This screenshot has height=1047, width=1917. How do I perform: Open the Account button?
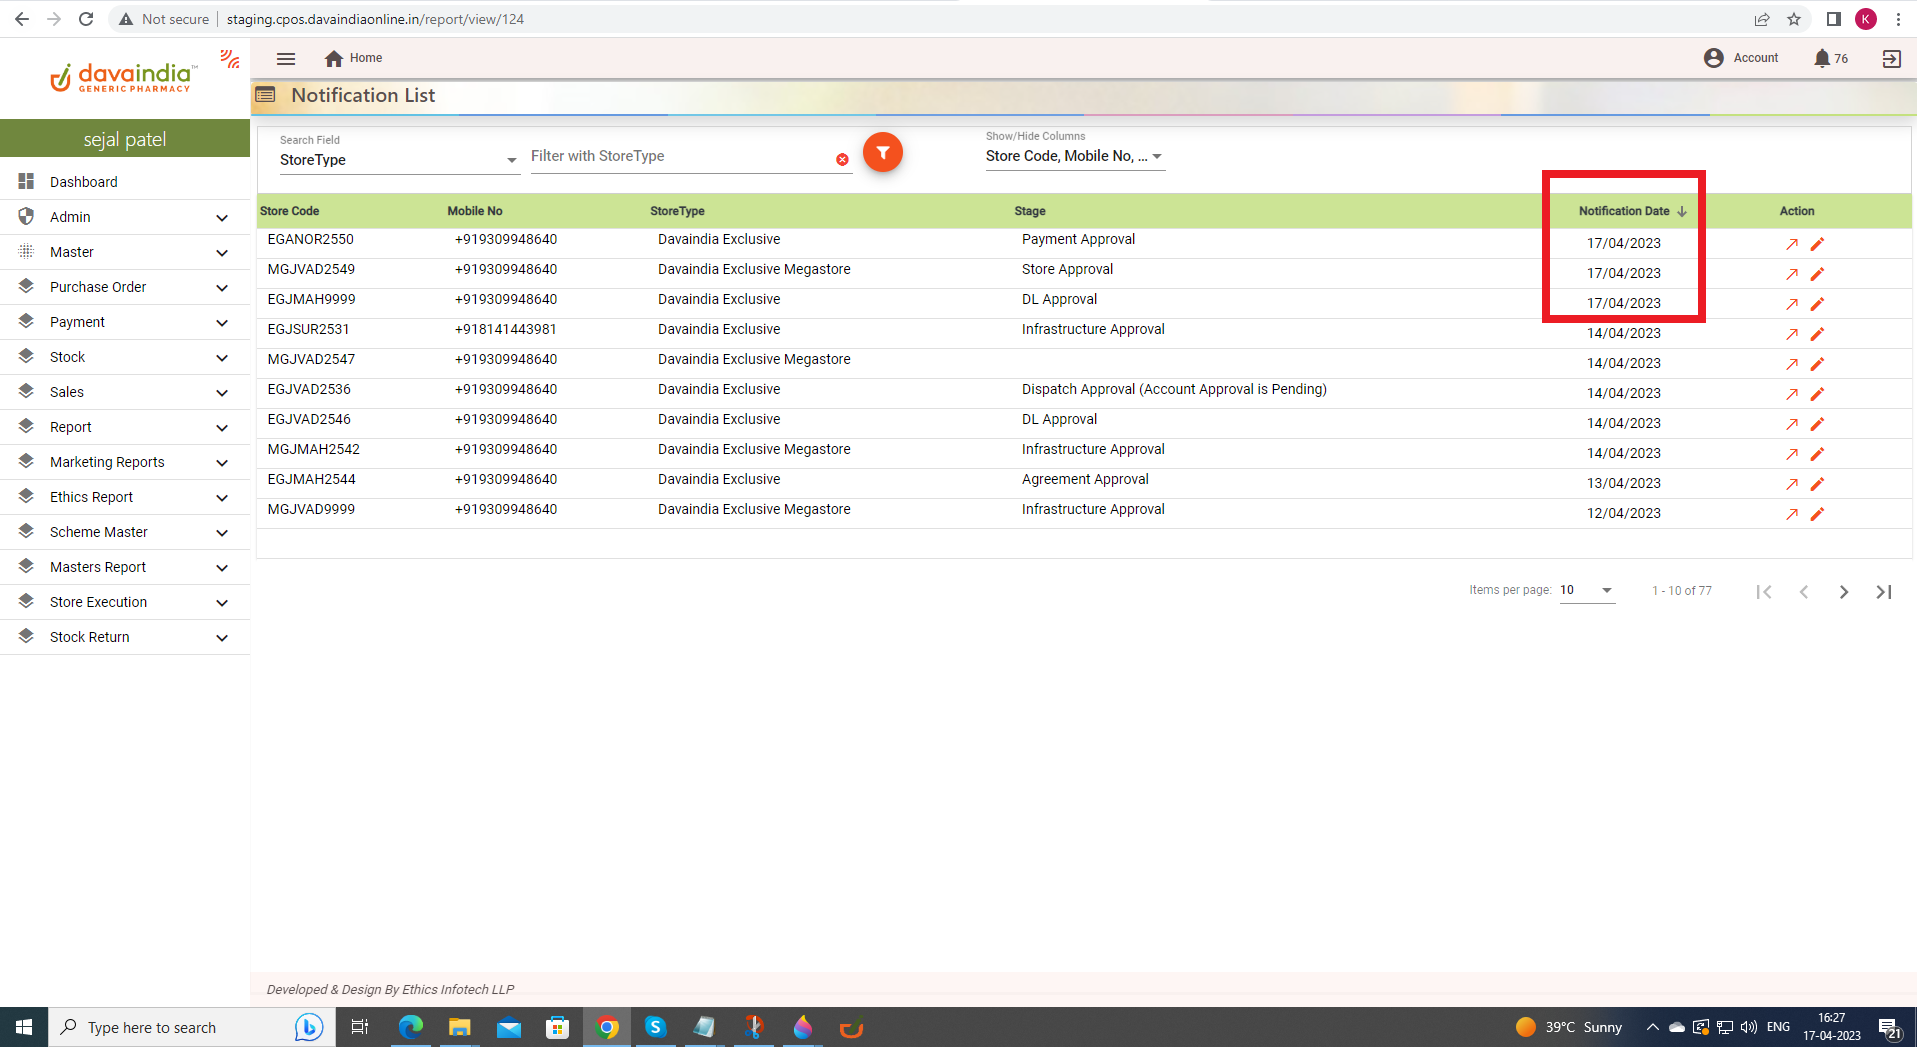point(1741,58)
